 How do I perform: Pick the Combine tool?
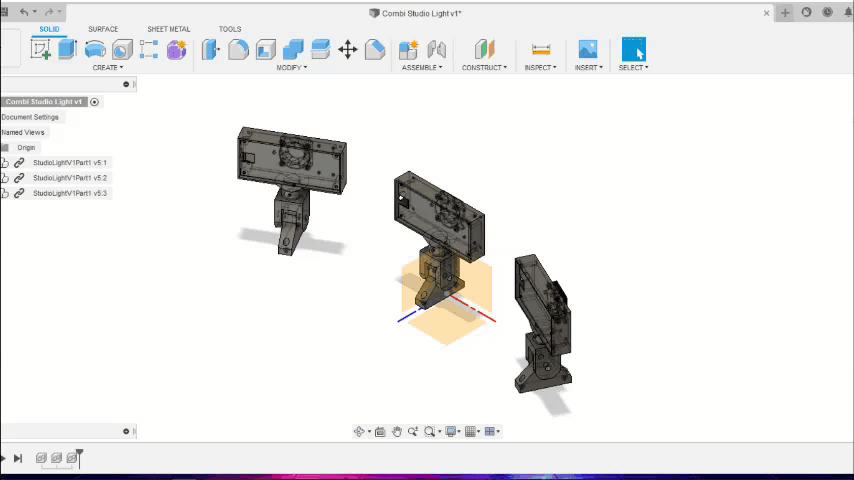[x=293, y=50]
